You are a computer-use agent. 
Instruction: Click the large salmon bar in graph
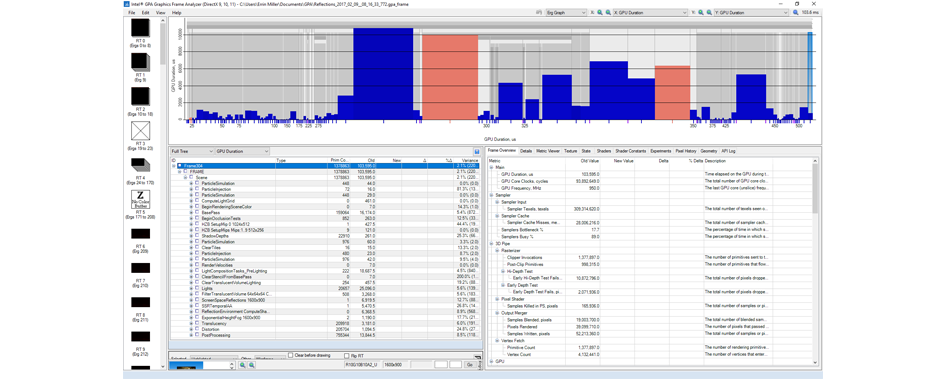[450, 77]
